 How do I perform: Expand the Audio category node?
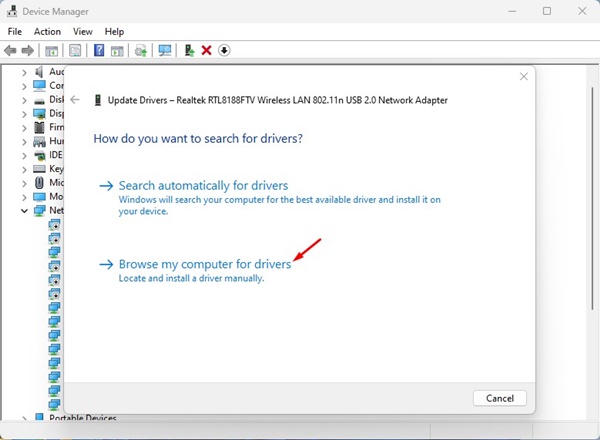pyautogui.click(x=24, y=72)
